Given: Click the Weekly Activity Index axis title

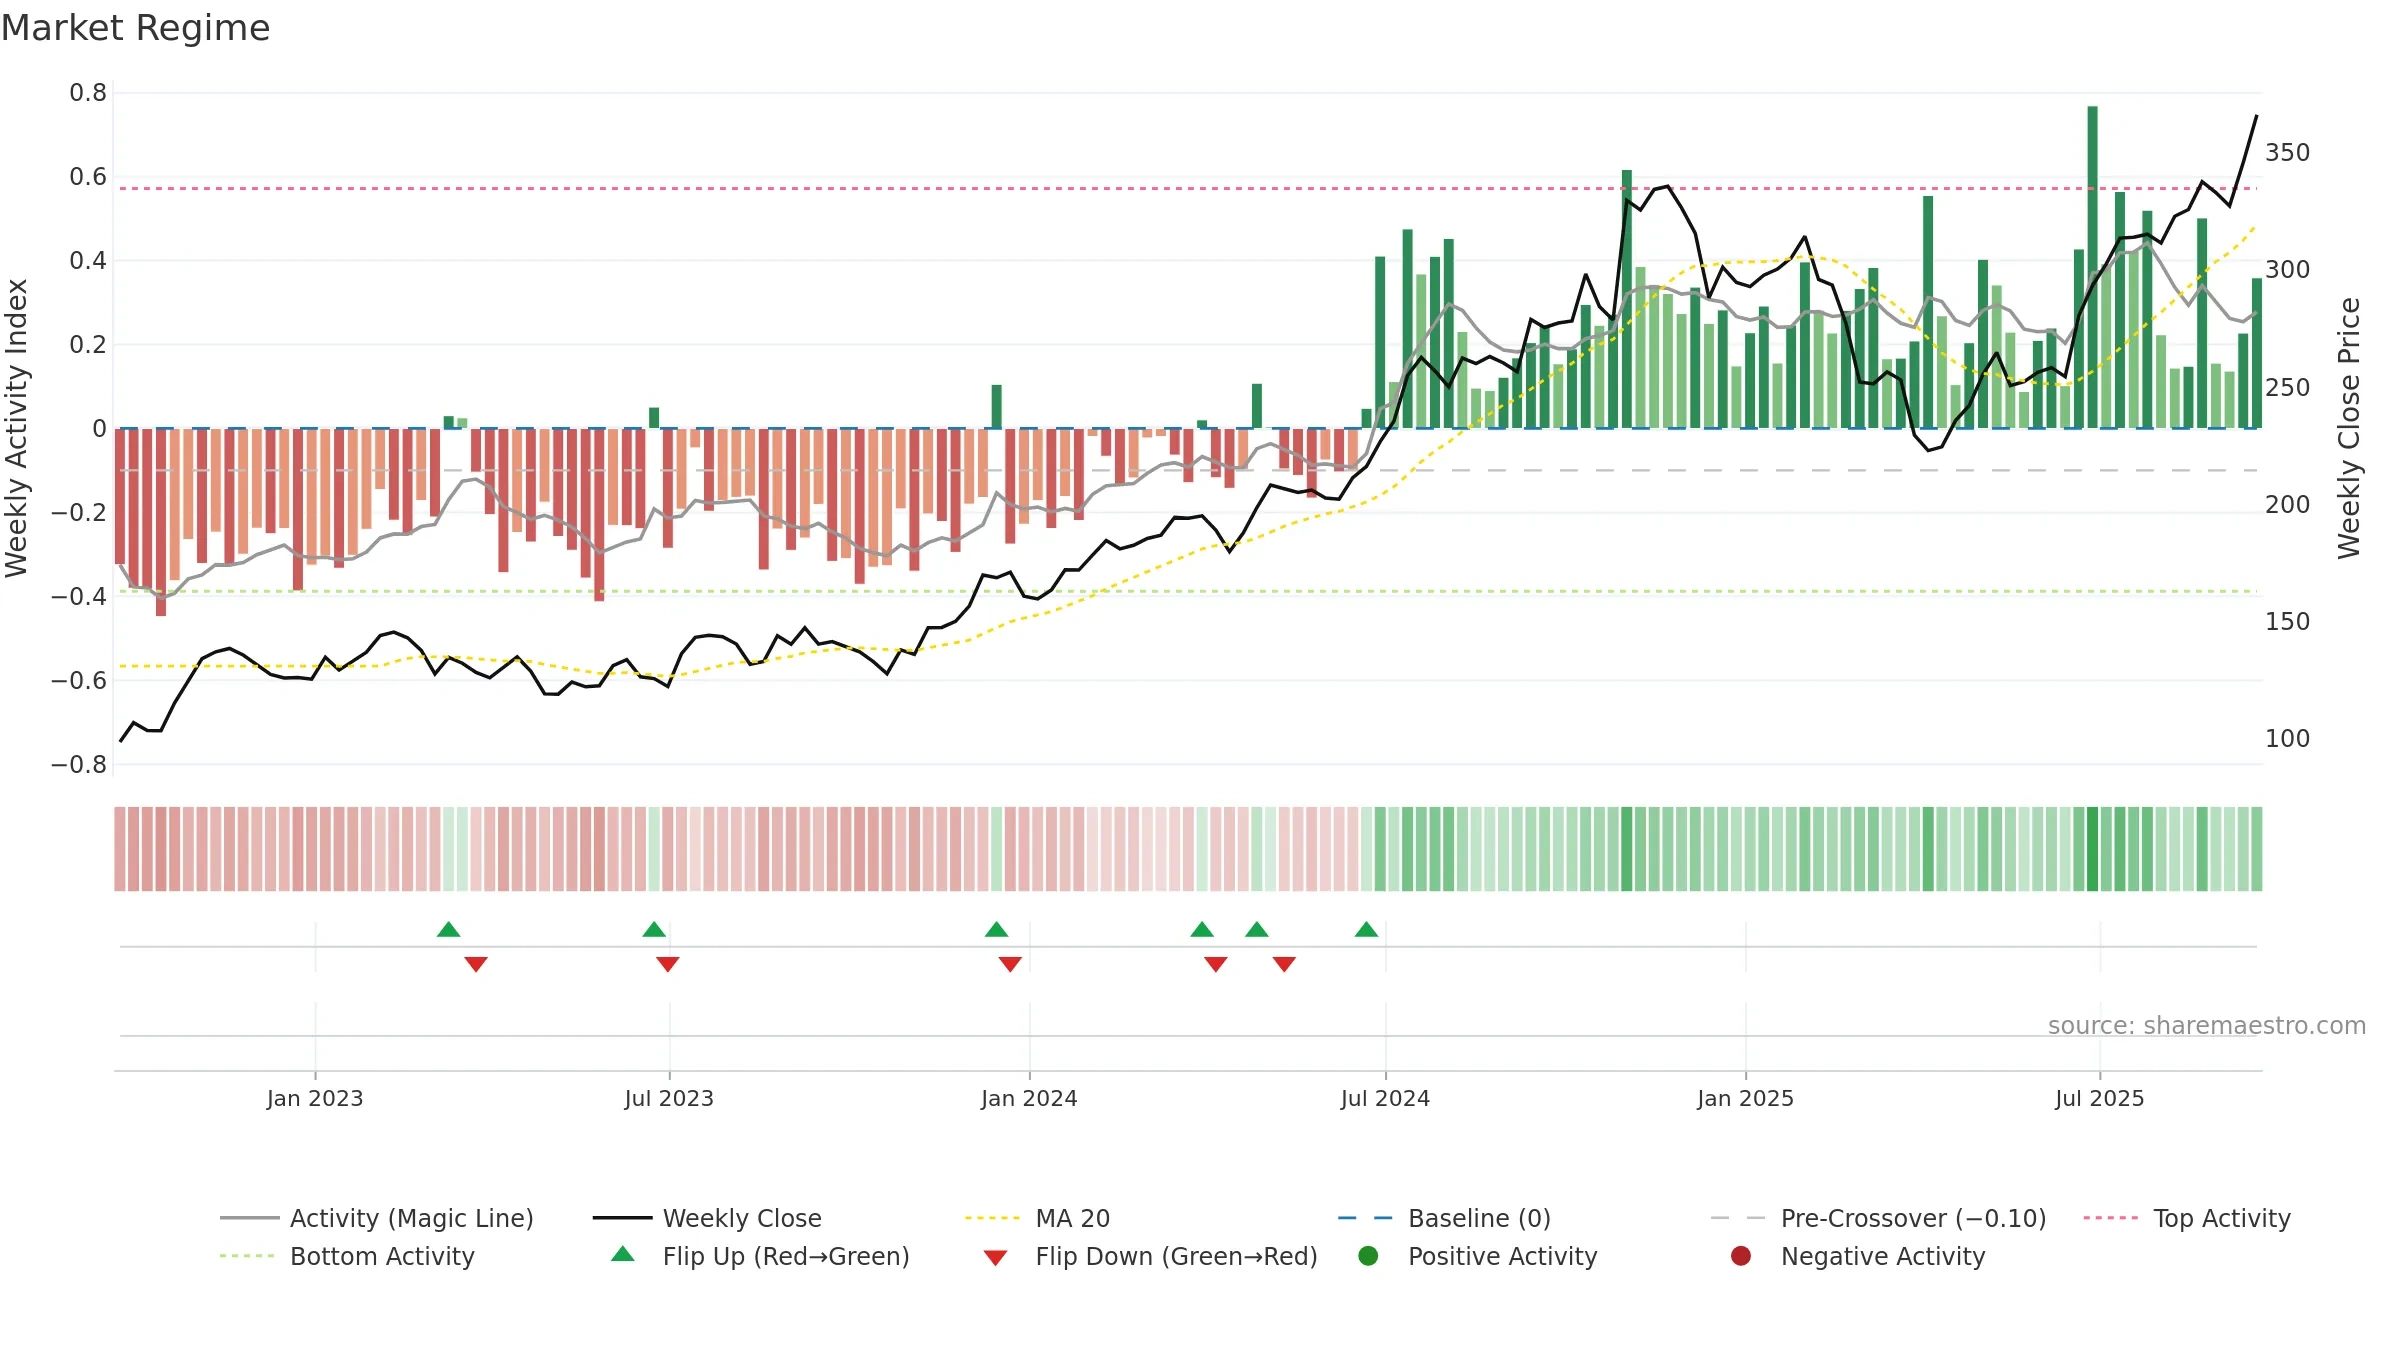Looking at the screenshot, I should [17, 428].
